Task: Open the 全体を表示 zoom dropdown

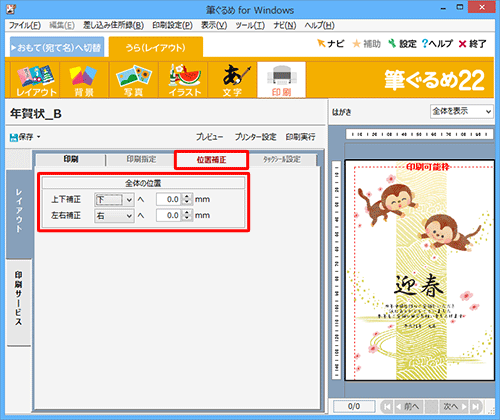Action: coord(462,111)
